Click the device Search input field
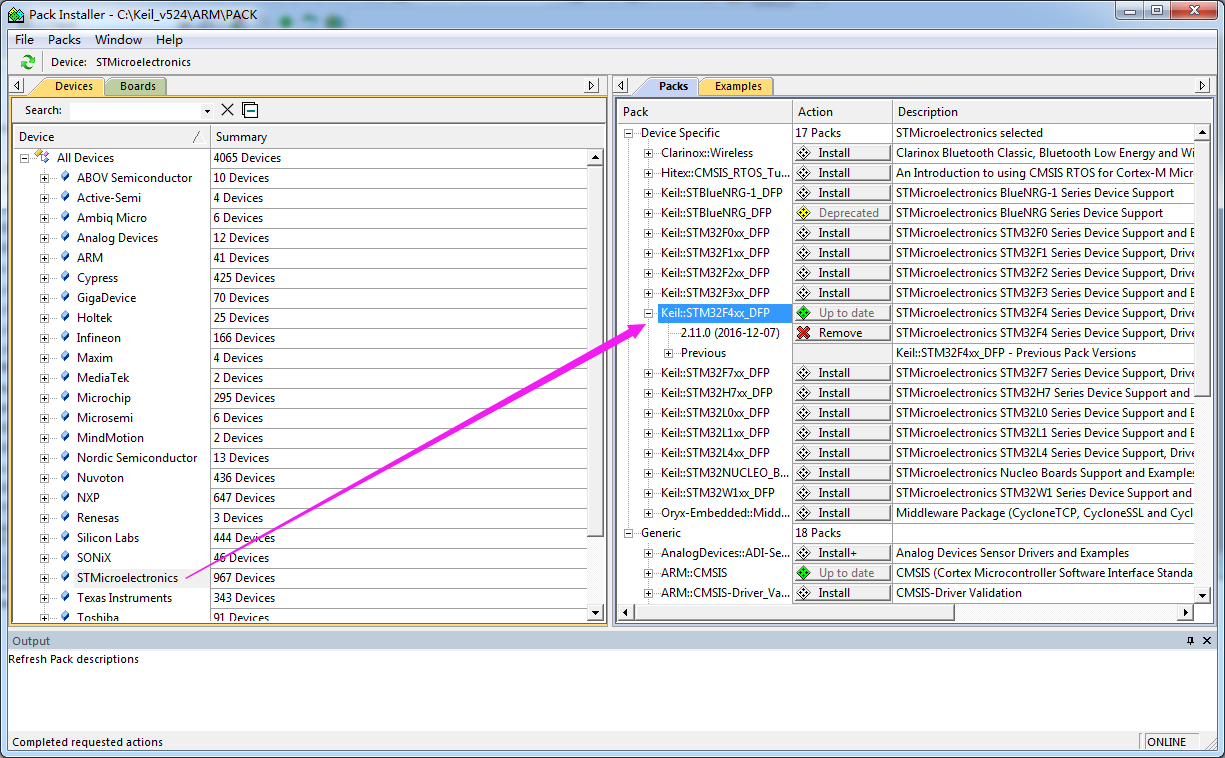This screenshot has width=1225, height=758. tap(134, 110)
